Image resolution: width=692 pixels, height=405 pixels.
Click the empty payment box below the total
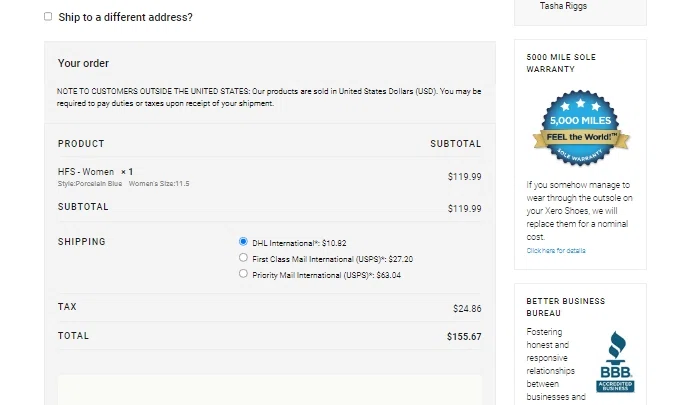point(270,390)
